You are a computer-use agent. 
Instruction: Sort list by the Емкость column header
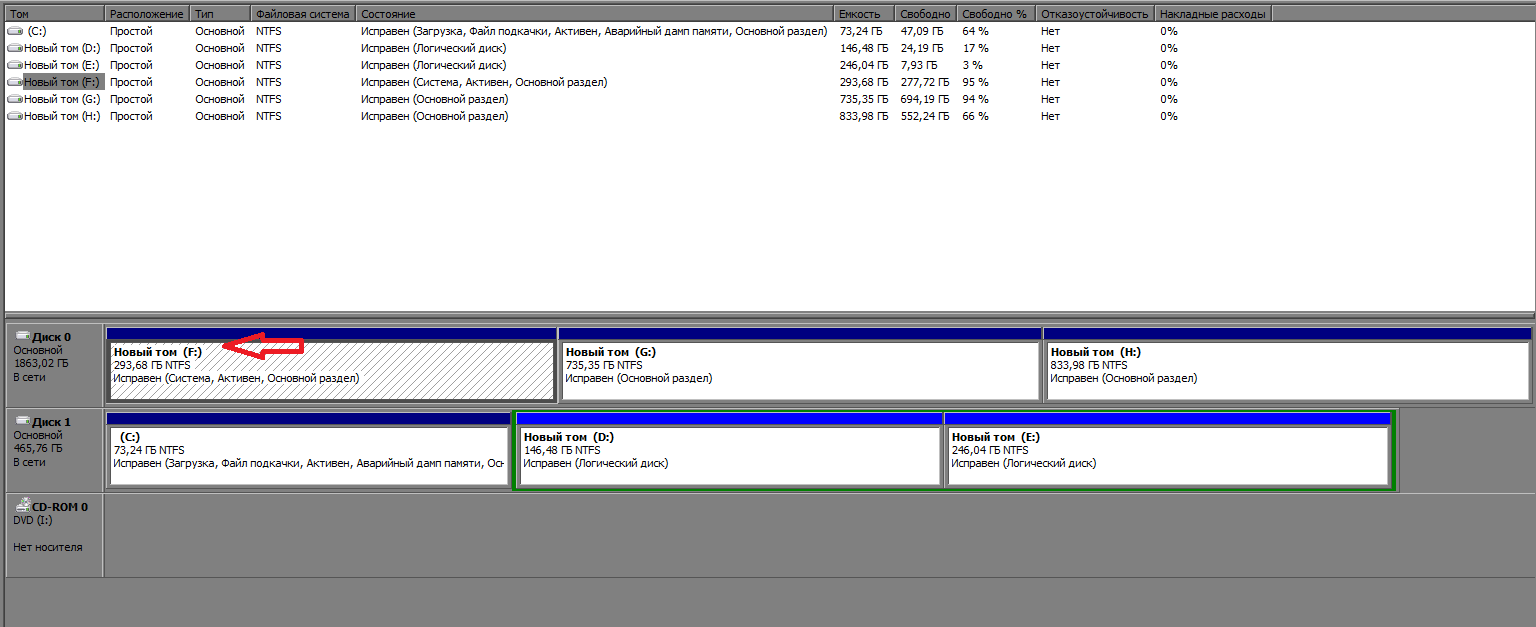(864, 14)
